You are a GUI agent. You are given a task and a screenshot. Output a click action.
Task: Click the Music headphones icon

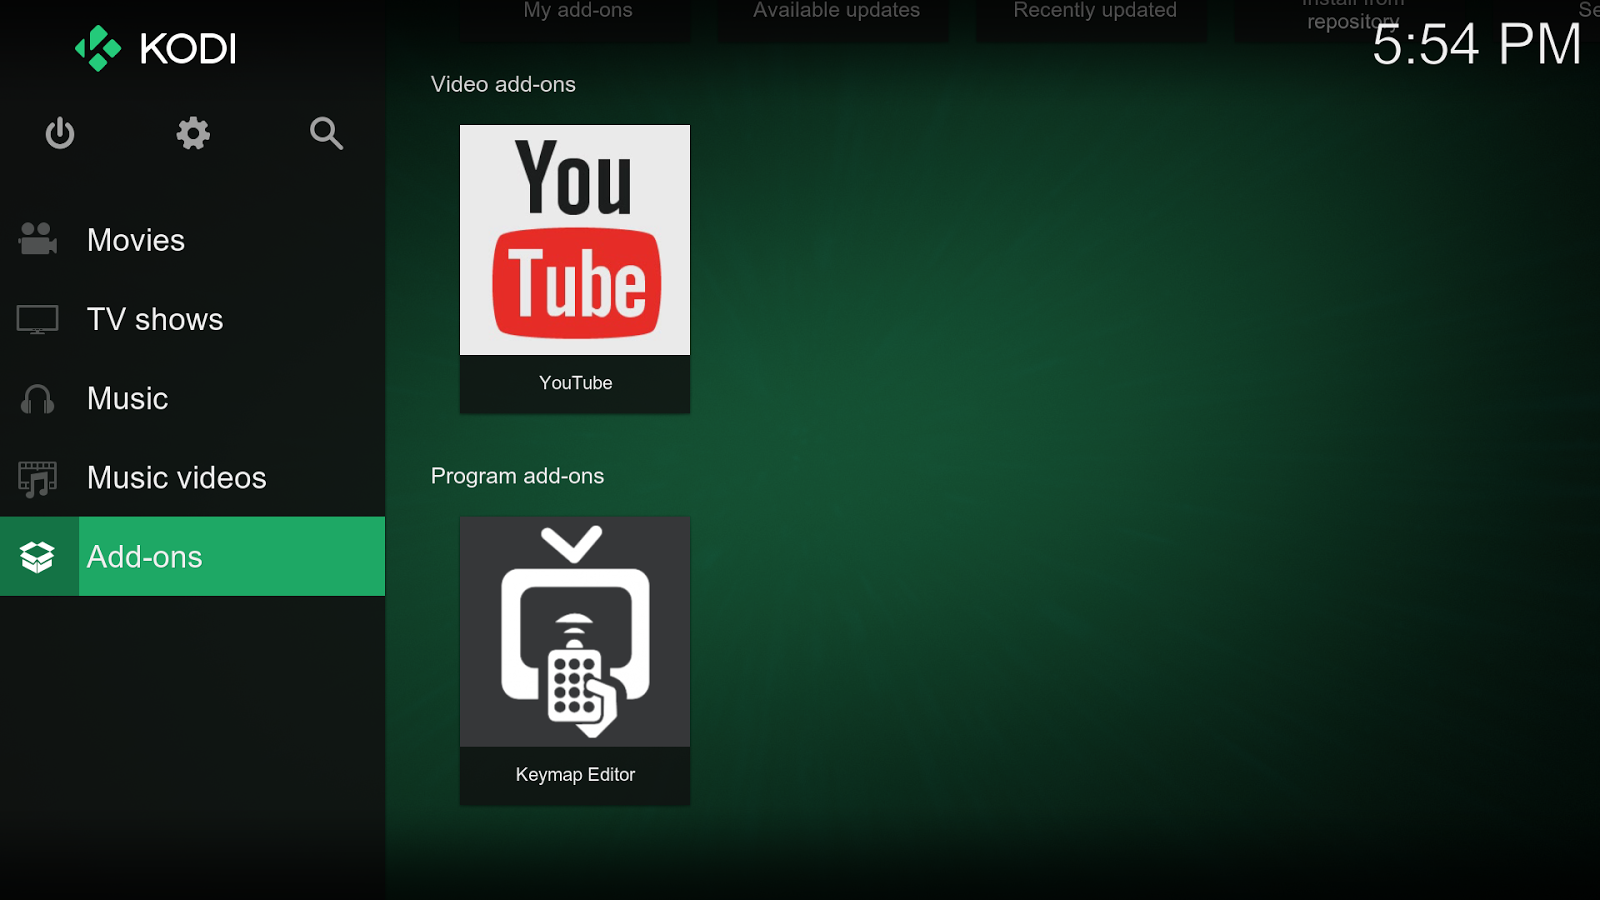(x=38, y=399)
